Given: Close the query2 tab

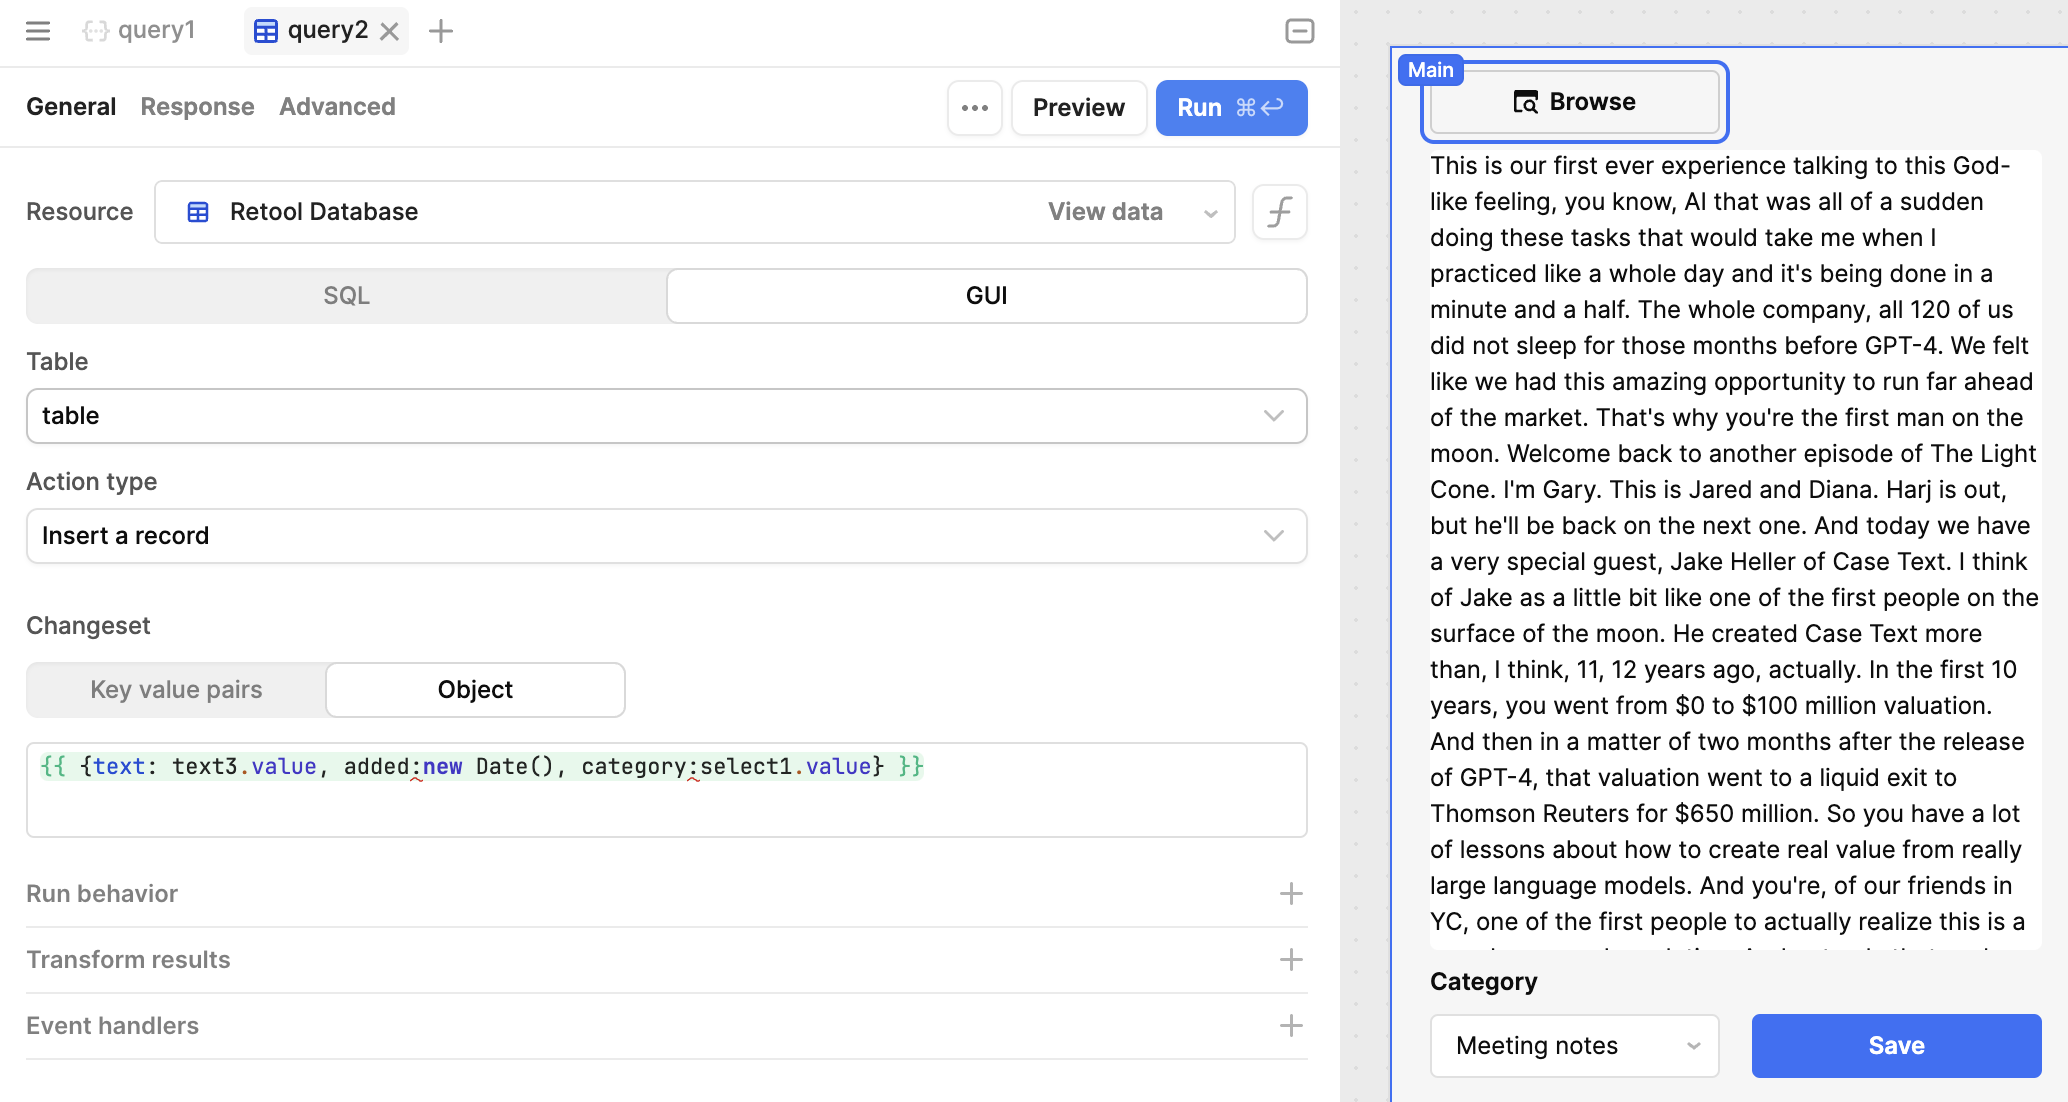Looking at the screenshot, I should 390,32.
